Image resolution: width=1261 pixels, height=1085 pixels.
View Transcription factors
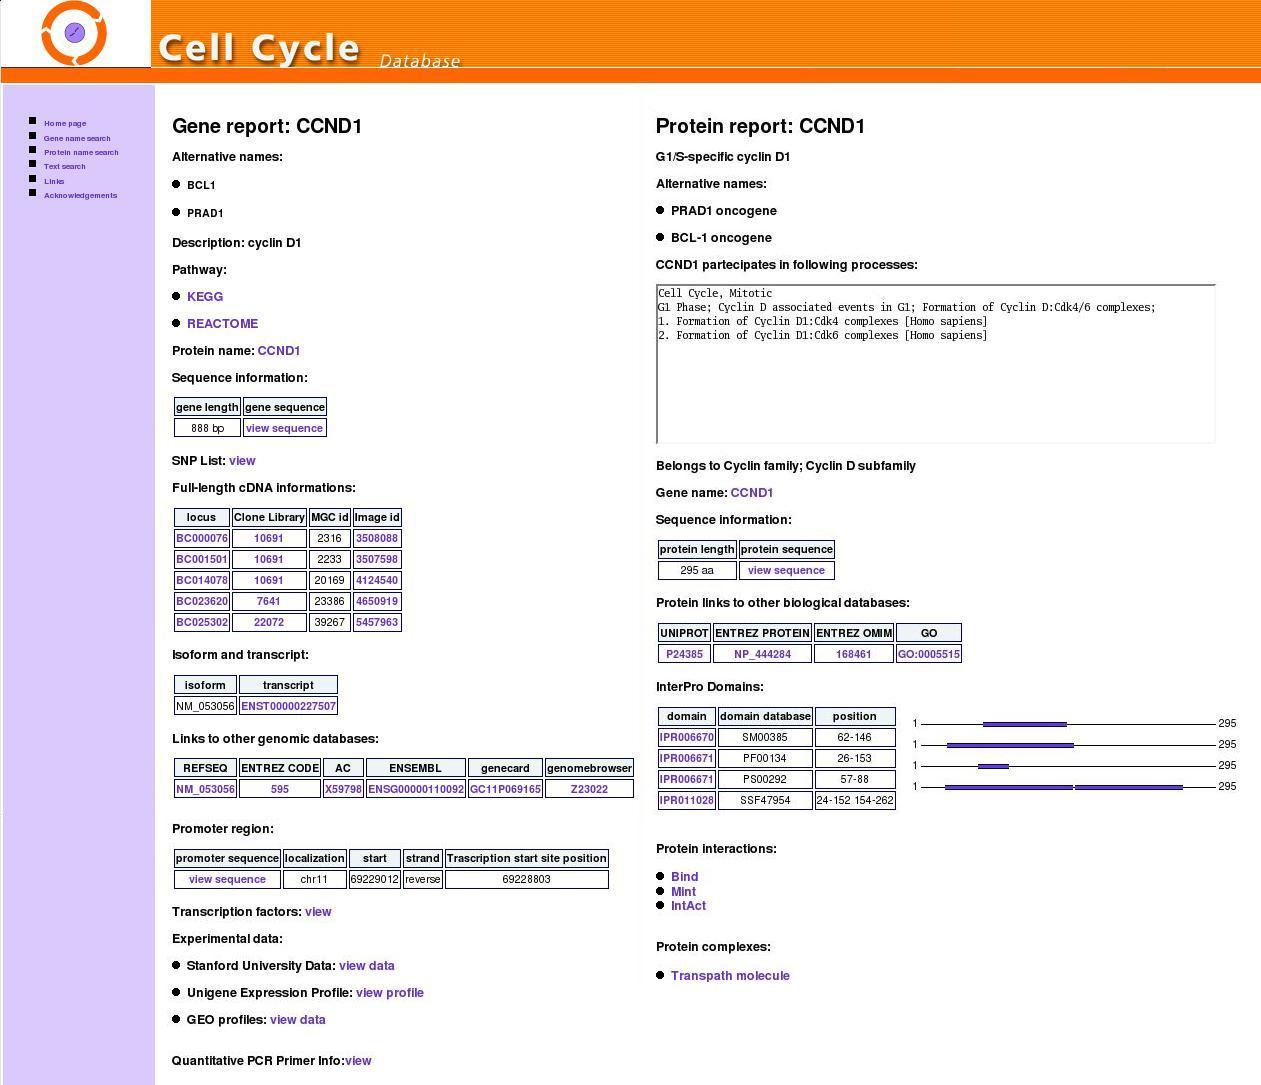click(318, 912)
